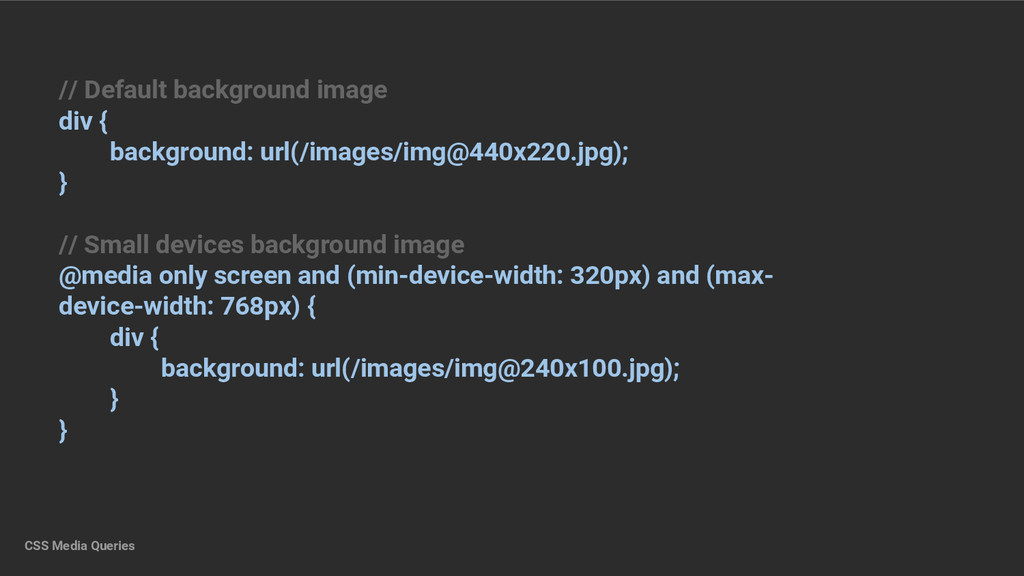Screen dimensions: 1024x576
Task: Click the first 'div {' selector line
Action: tap(83, 121)
